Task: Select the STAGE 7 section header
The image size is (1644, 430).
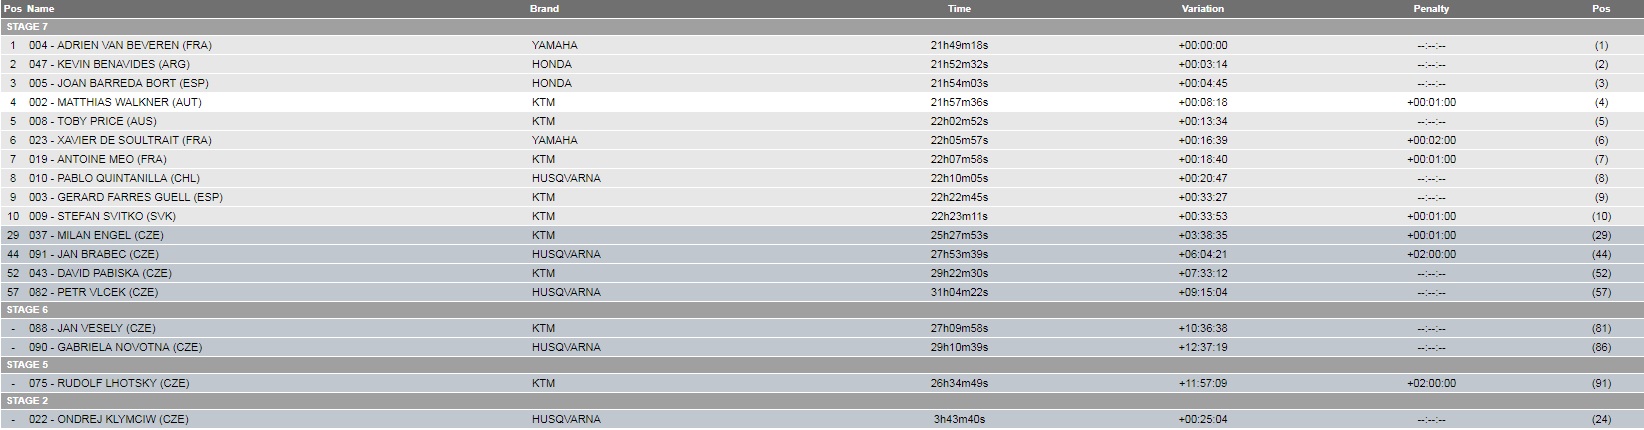Action: click(27, 27)
